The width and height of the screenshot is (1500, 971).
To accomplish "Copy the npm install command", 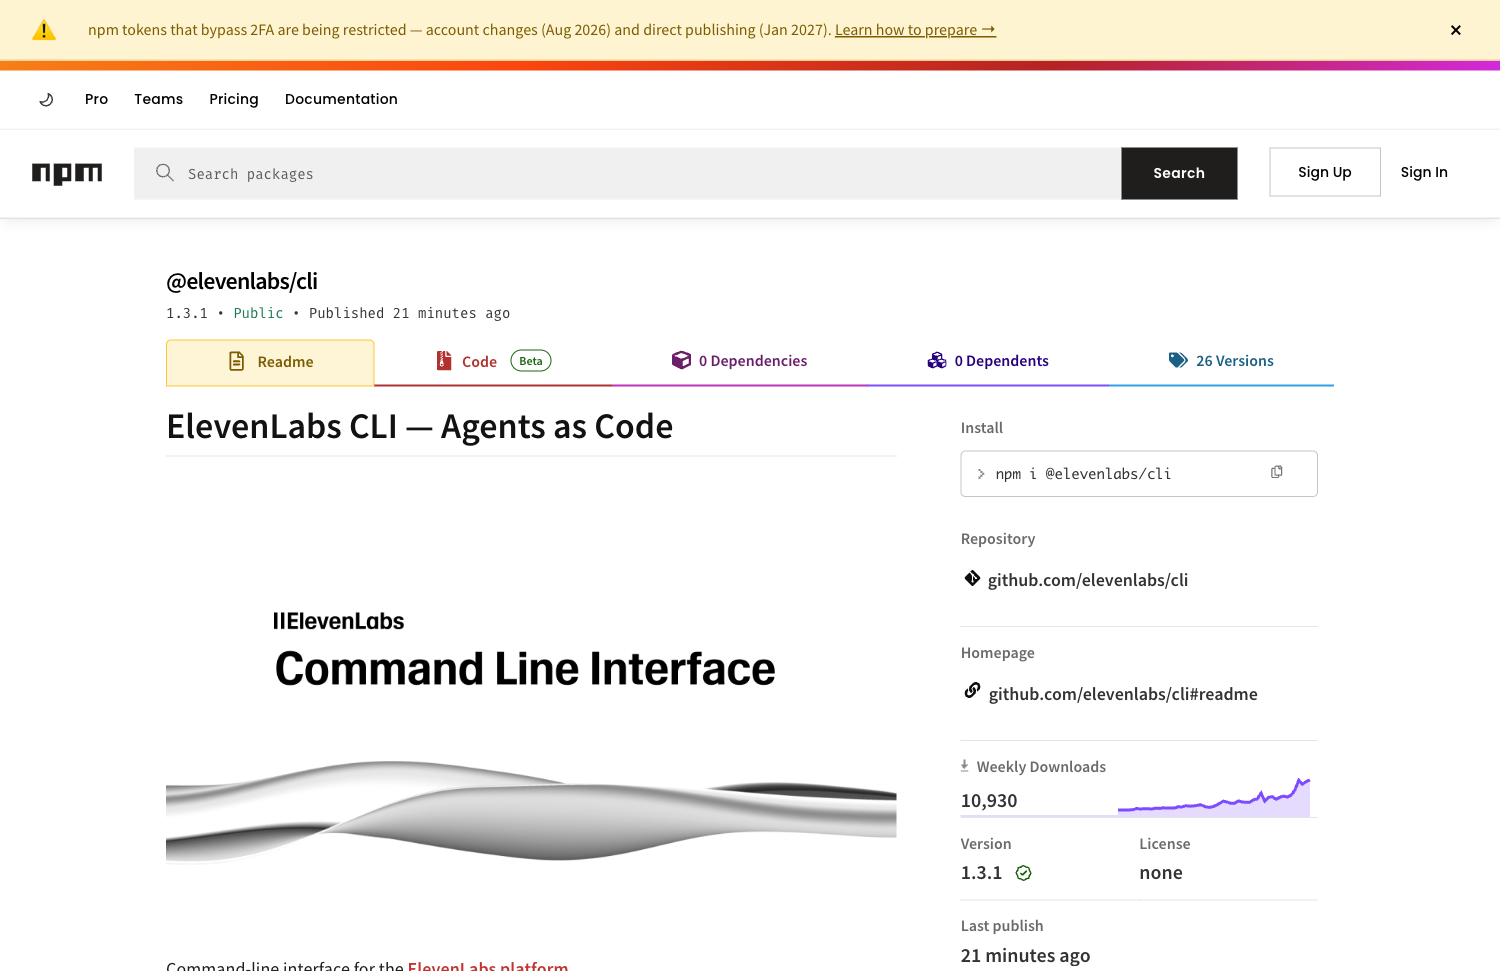I will (1277, 472).
